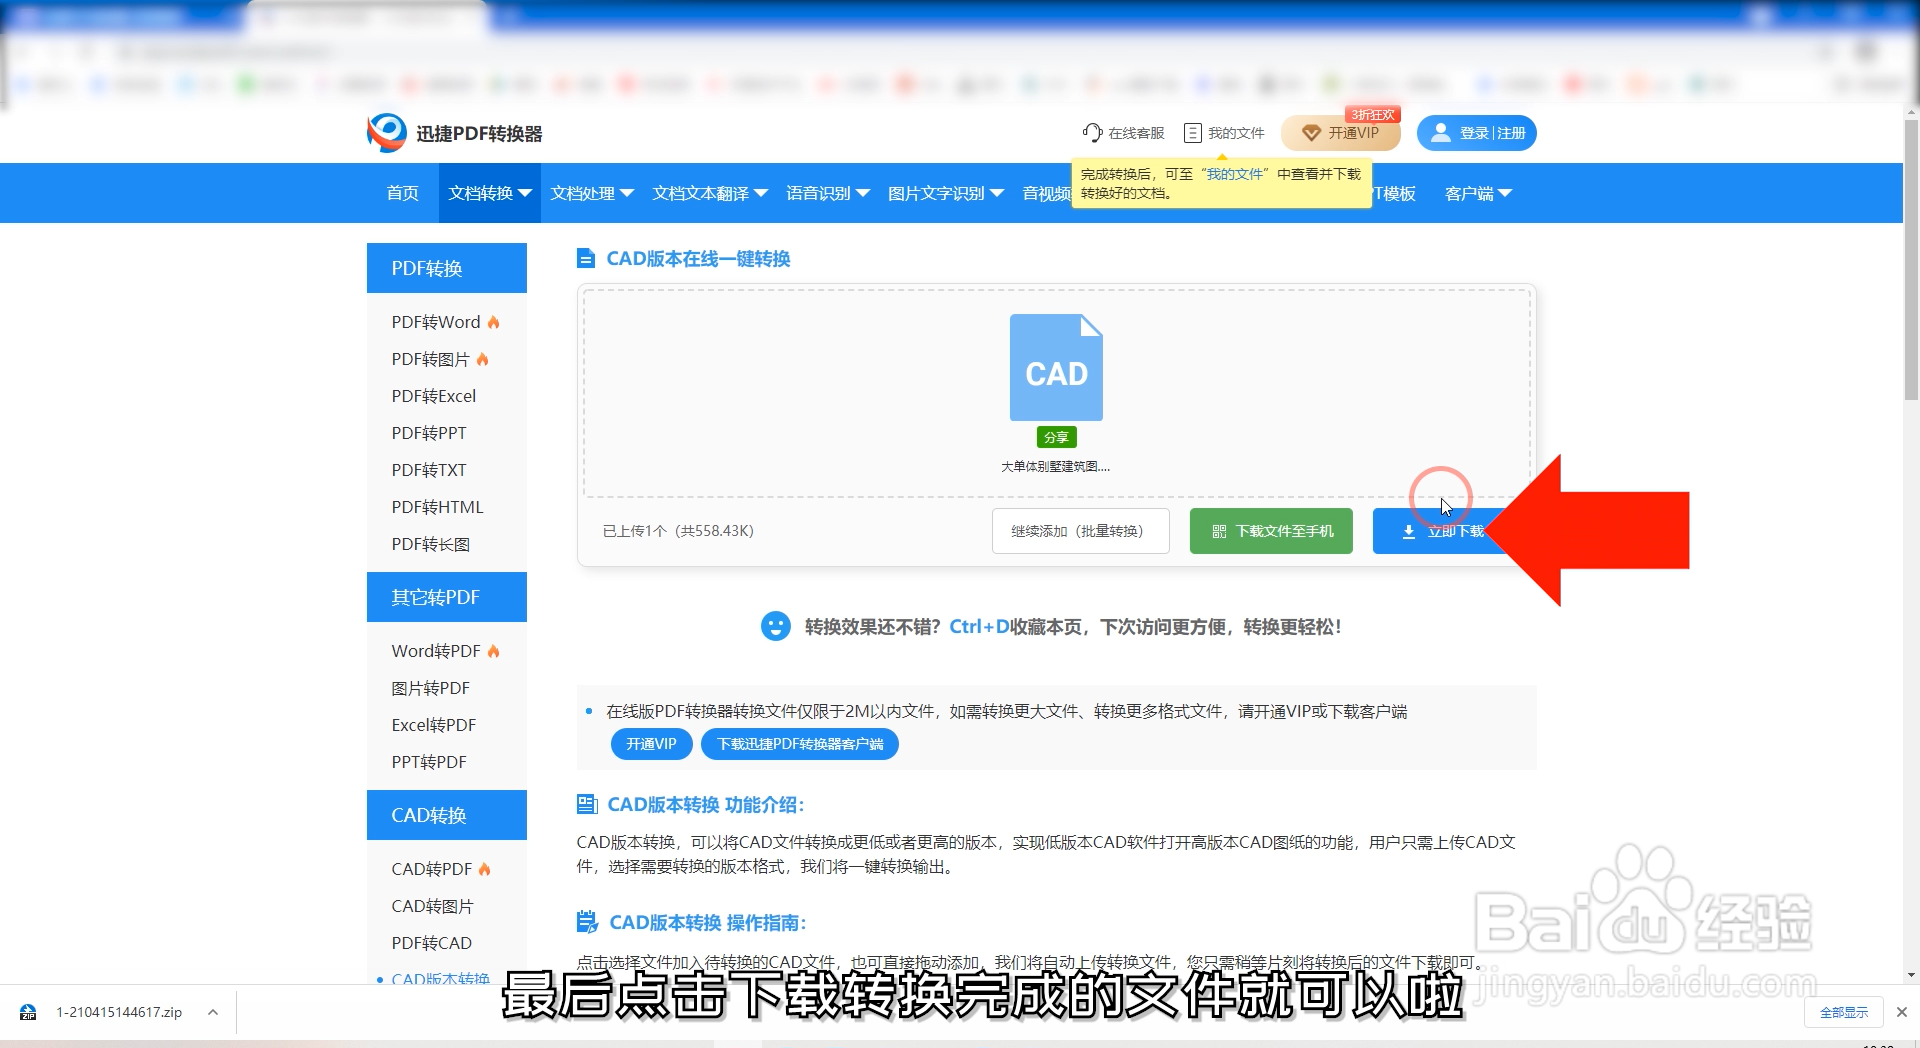
Task: Click 登录|注册 user button
Action: pyautogui.click(x=1476, y=133)
